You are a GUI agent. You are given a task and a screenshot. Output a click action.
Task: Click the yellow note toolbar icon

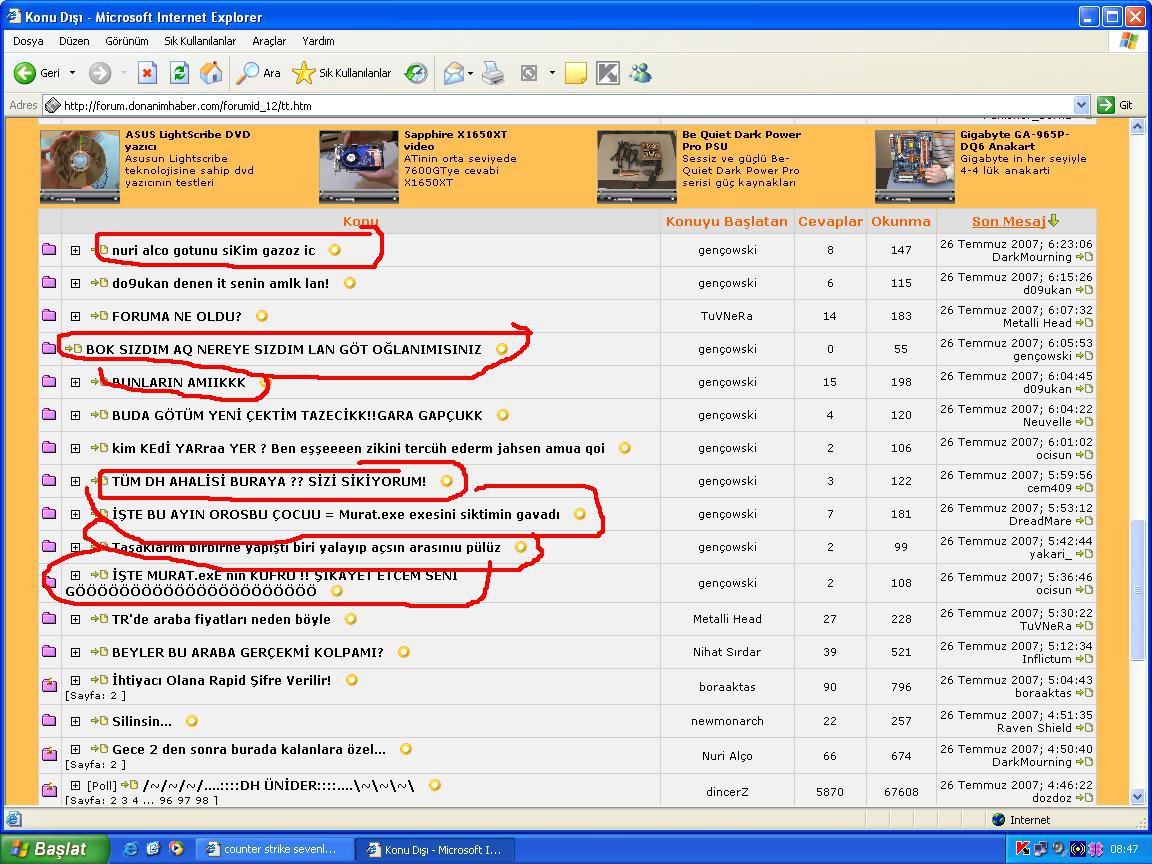point(575,73)
